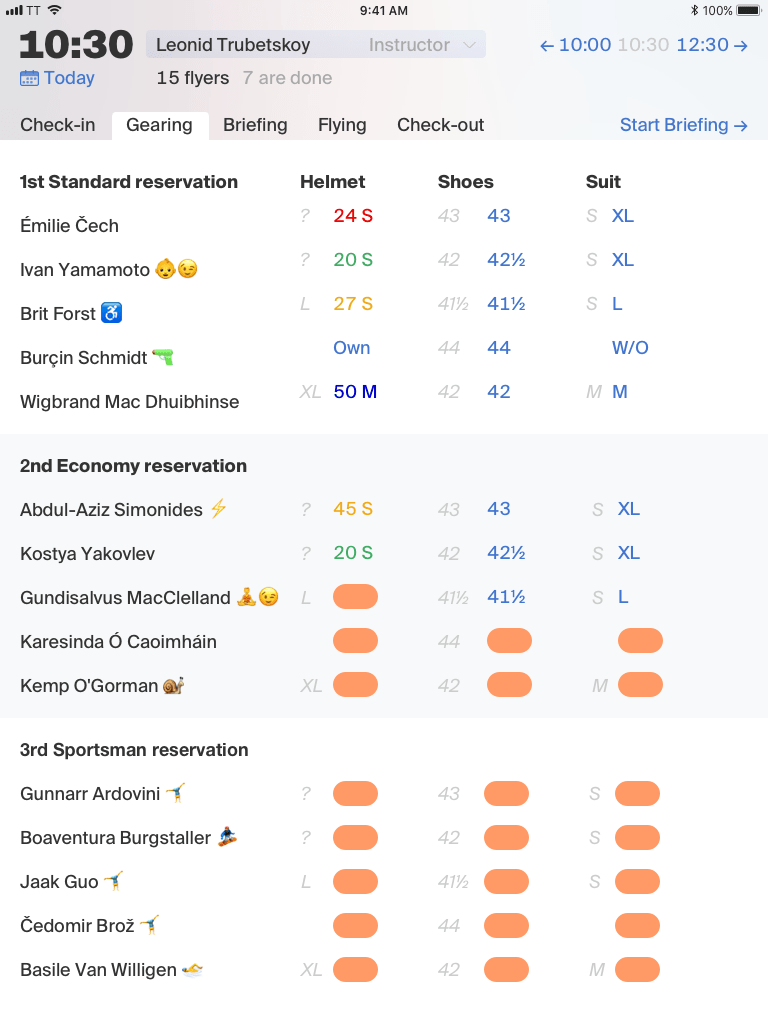The width and height of the screenshot is (768, 1024).
Task: Switch to the Check-in tab
Action: pos(58,125)
